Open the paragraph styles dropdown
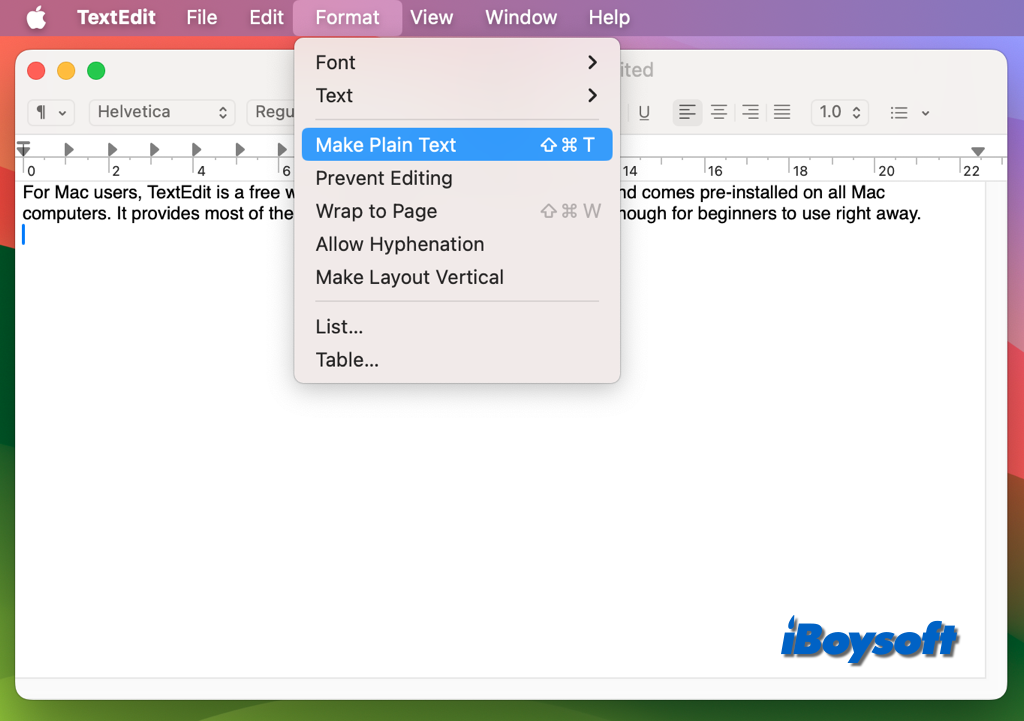The image size is (1024, 721). tap(51, 112)
